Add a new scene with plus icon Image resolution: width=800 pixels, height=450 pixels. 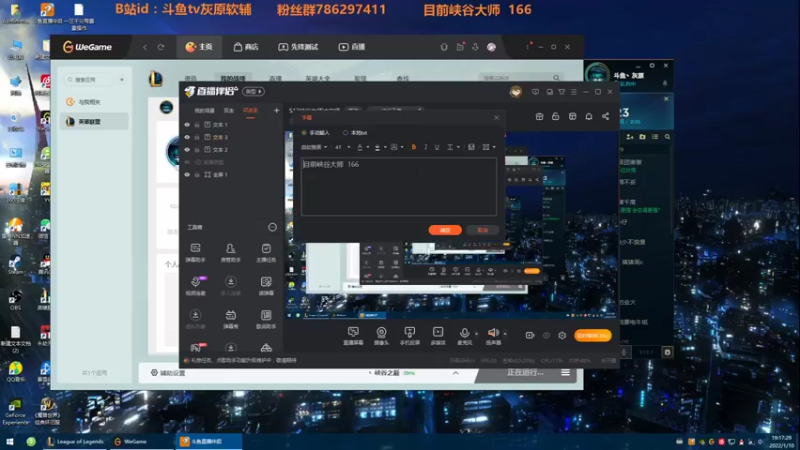[x=277, y=110]
